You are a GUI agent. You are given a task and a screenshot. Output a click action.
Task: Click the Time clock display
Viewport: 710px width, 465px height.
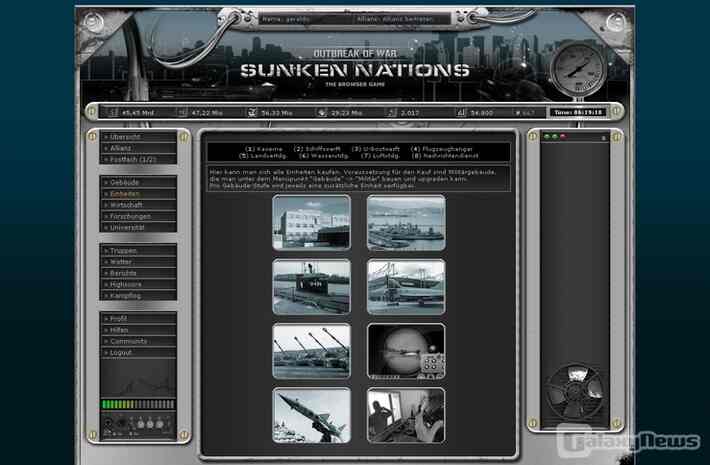tap(578, 112)
